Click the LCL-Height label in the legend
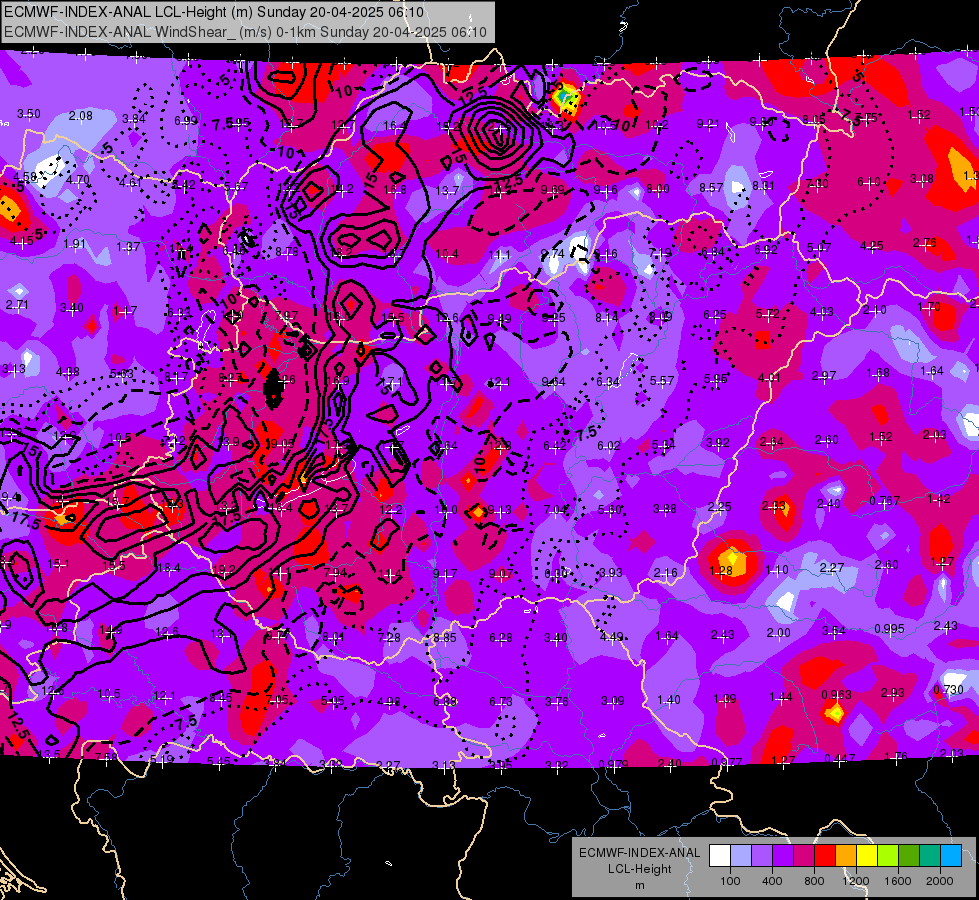The image size is (979, 900). click(639, 869)
